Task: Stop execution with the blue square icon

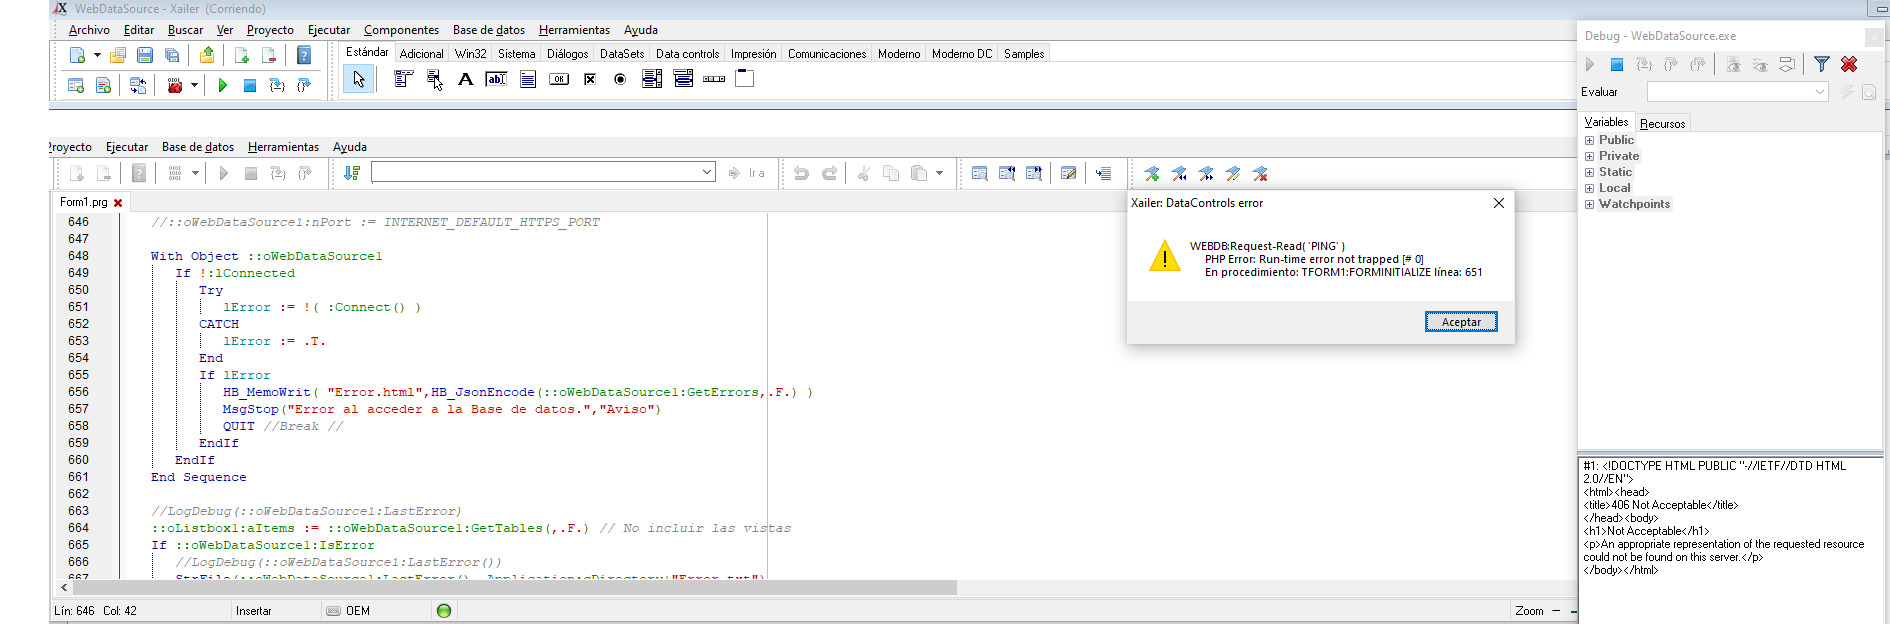Action: (x=250, y=86)
